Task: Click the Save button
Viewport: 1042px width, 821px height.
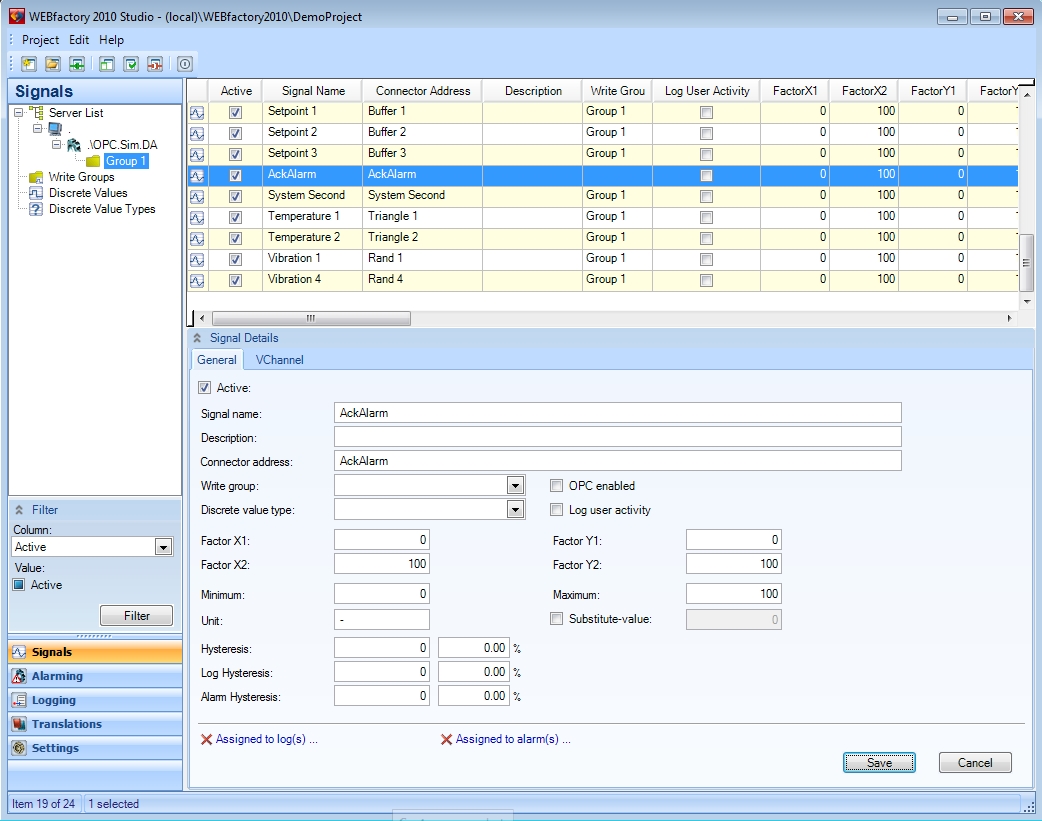Action: click(879, 762)
